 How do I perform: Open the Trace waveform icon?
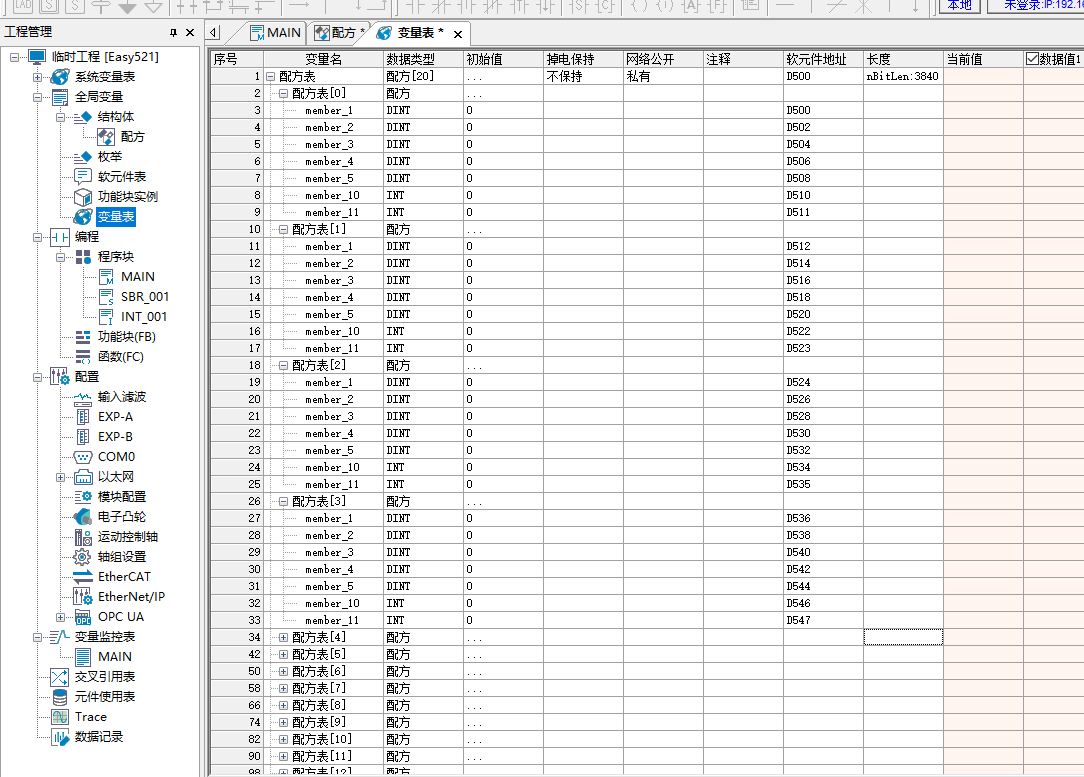coord(60,717)
